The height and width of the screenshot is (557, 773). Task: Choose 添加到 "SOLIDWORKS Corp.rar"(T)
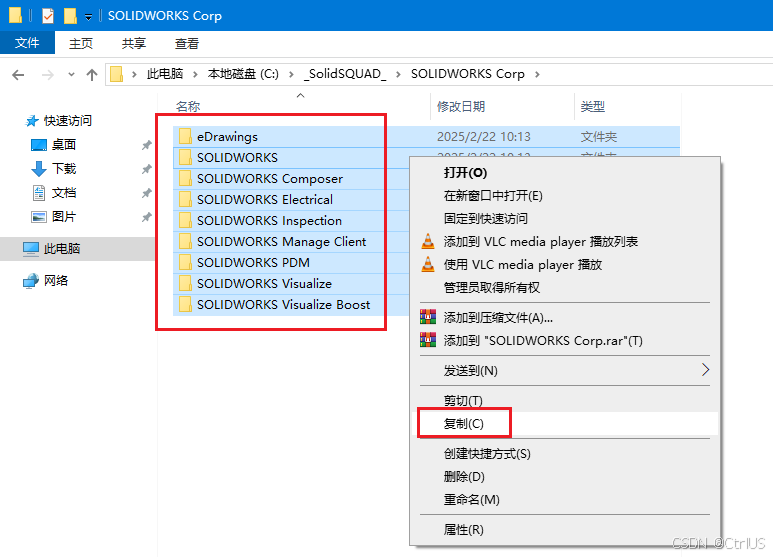[x=564, y=341]
